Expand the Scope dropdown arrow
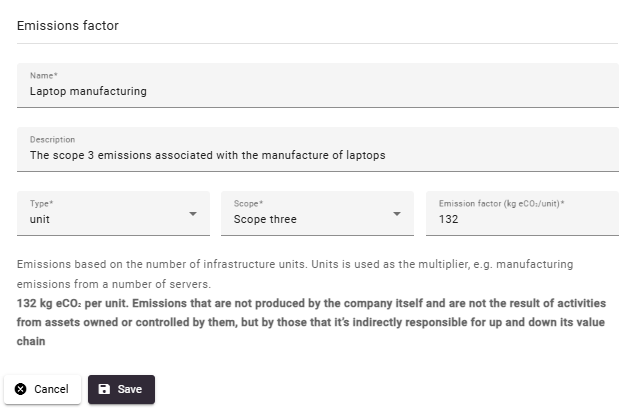 [x=397, y=214]
